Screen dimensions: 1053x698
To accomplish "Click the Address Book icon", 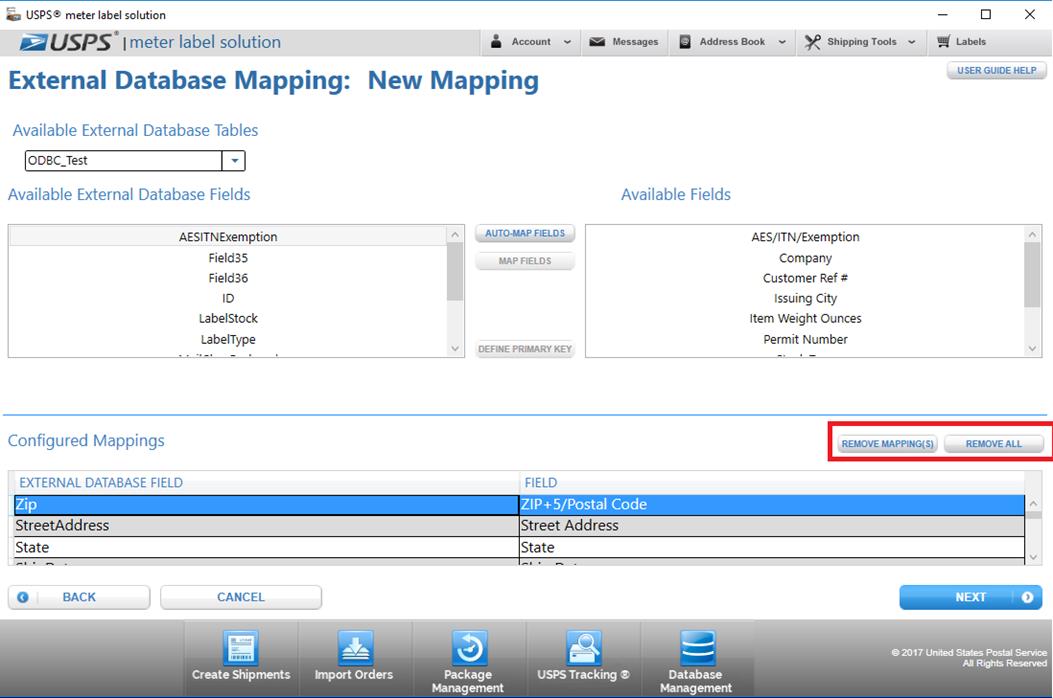I will (x=685, y=42).
